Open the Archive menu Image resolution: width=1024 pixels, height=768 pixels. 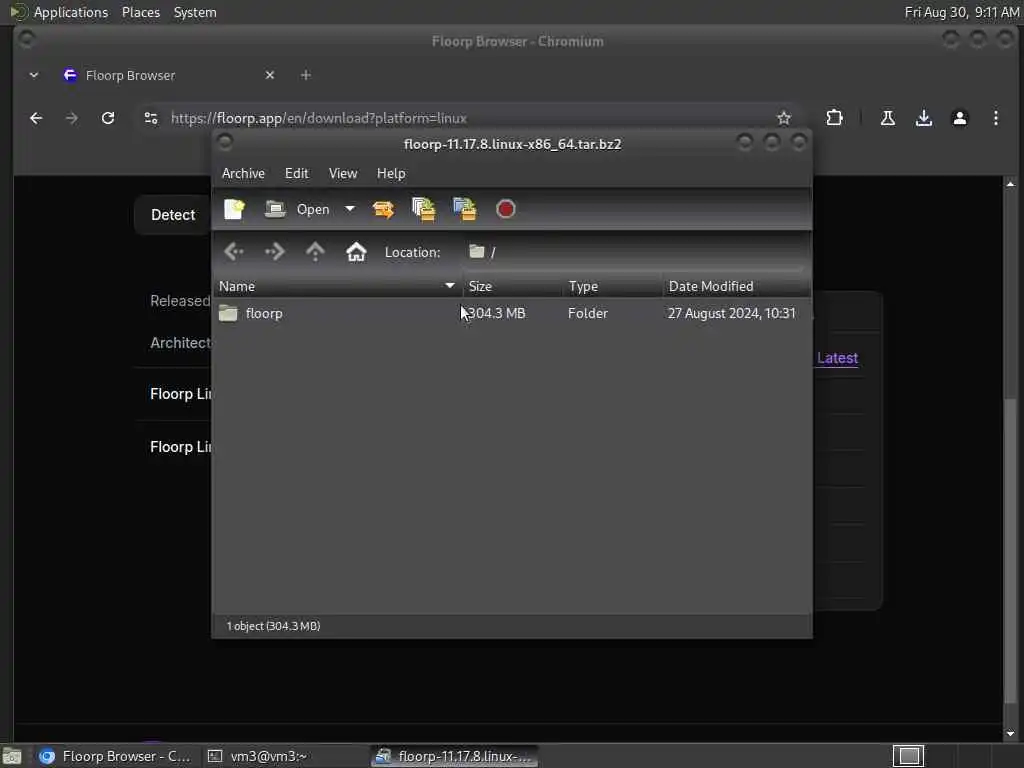[243, 173]
